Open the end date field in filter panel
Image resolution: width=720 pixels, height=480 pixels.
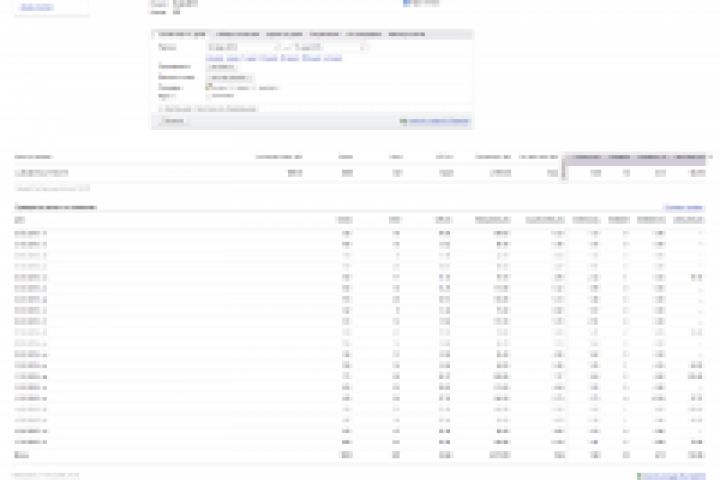(x=331, y=47)
